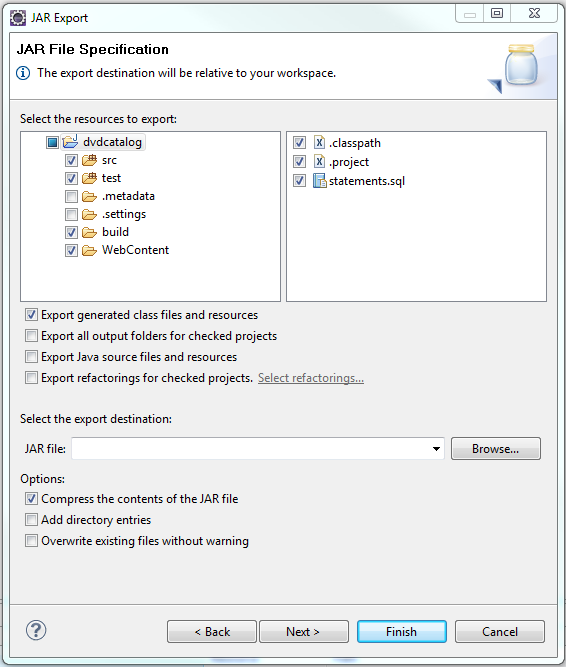Click the src package folder icon
This screenshot has height=667, width=566.
(89, 160)
